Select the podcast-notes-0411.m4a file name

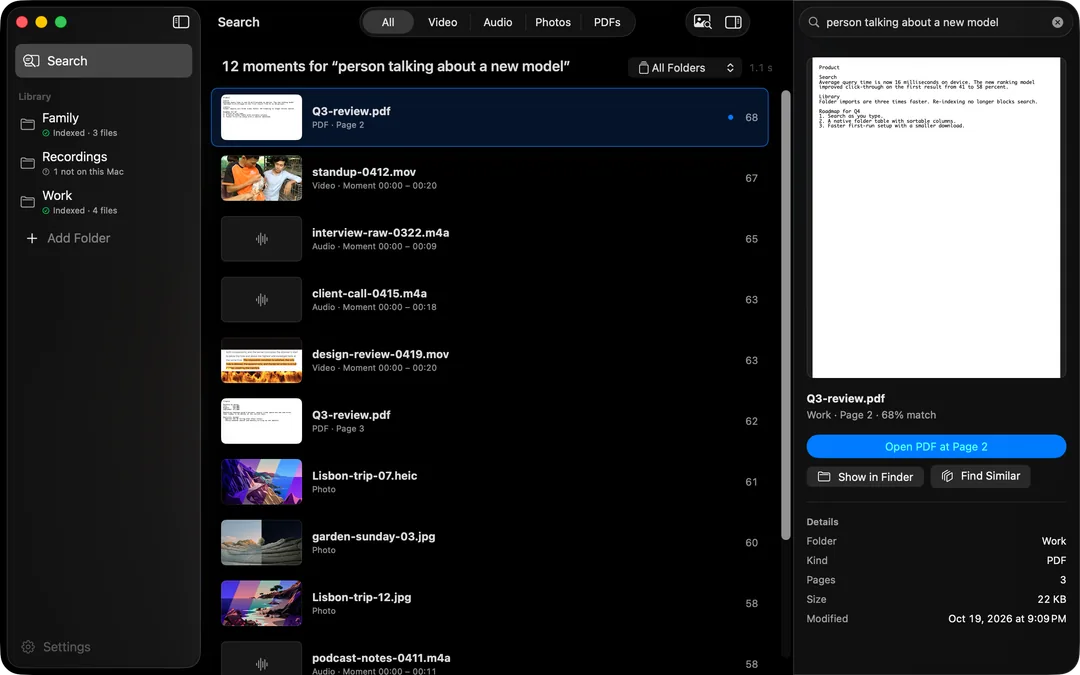click(381, 658)
